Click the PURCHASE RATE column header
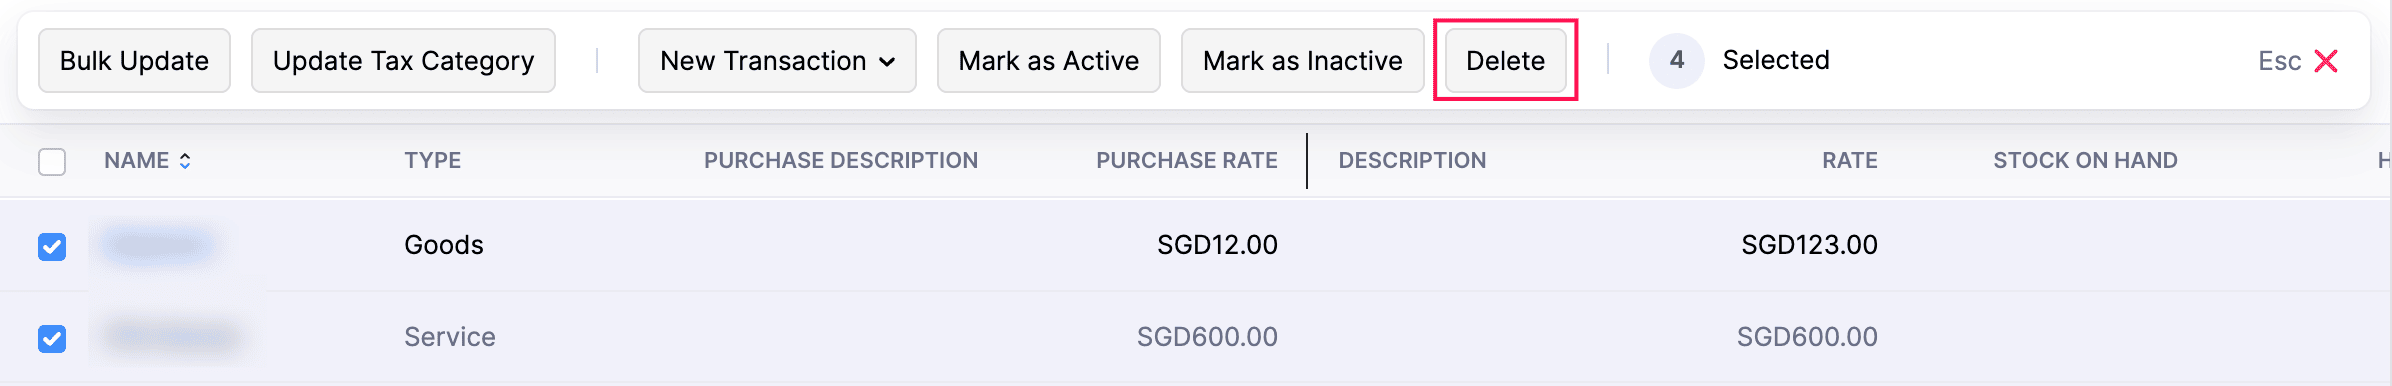Screen dimensions: 2392x386 click(x=1186, y=160)
